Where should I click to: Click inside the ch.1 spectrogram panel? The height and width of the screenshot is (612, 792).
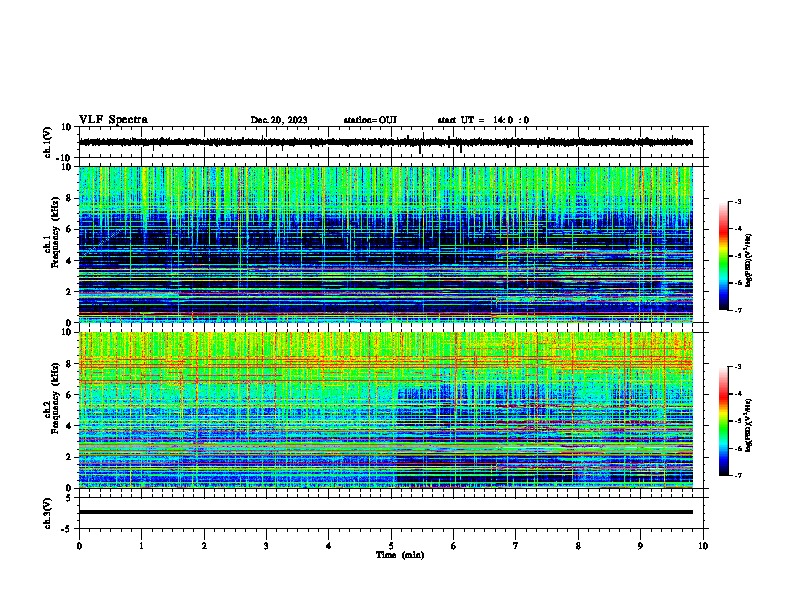click(x=386, y=244)
